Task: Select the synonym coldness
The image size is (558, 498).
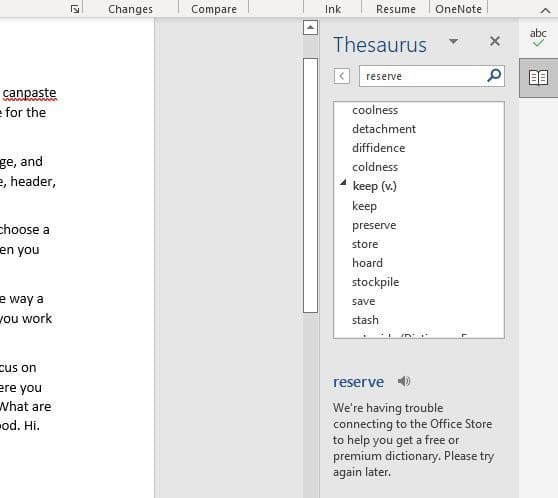Action: (375, 167)
